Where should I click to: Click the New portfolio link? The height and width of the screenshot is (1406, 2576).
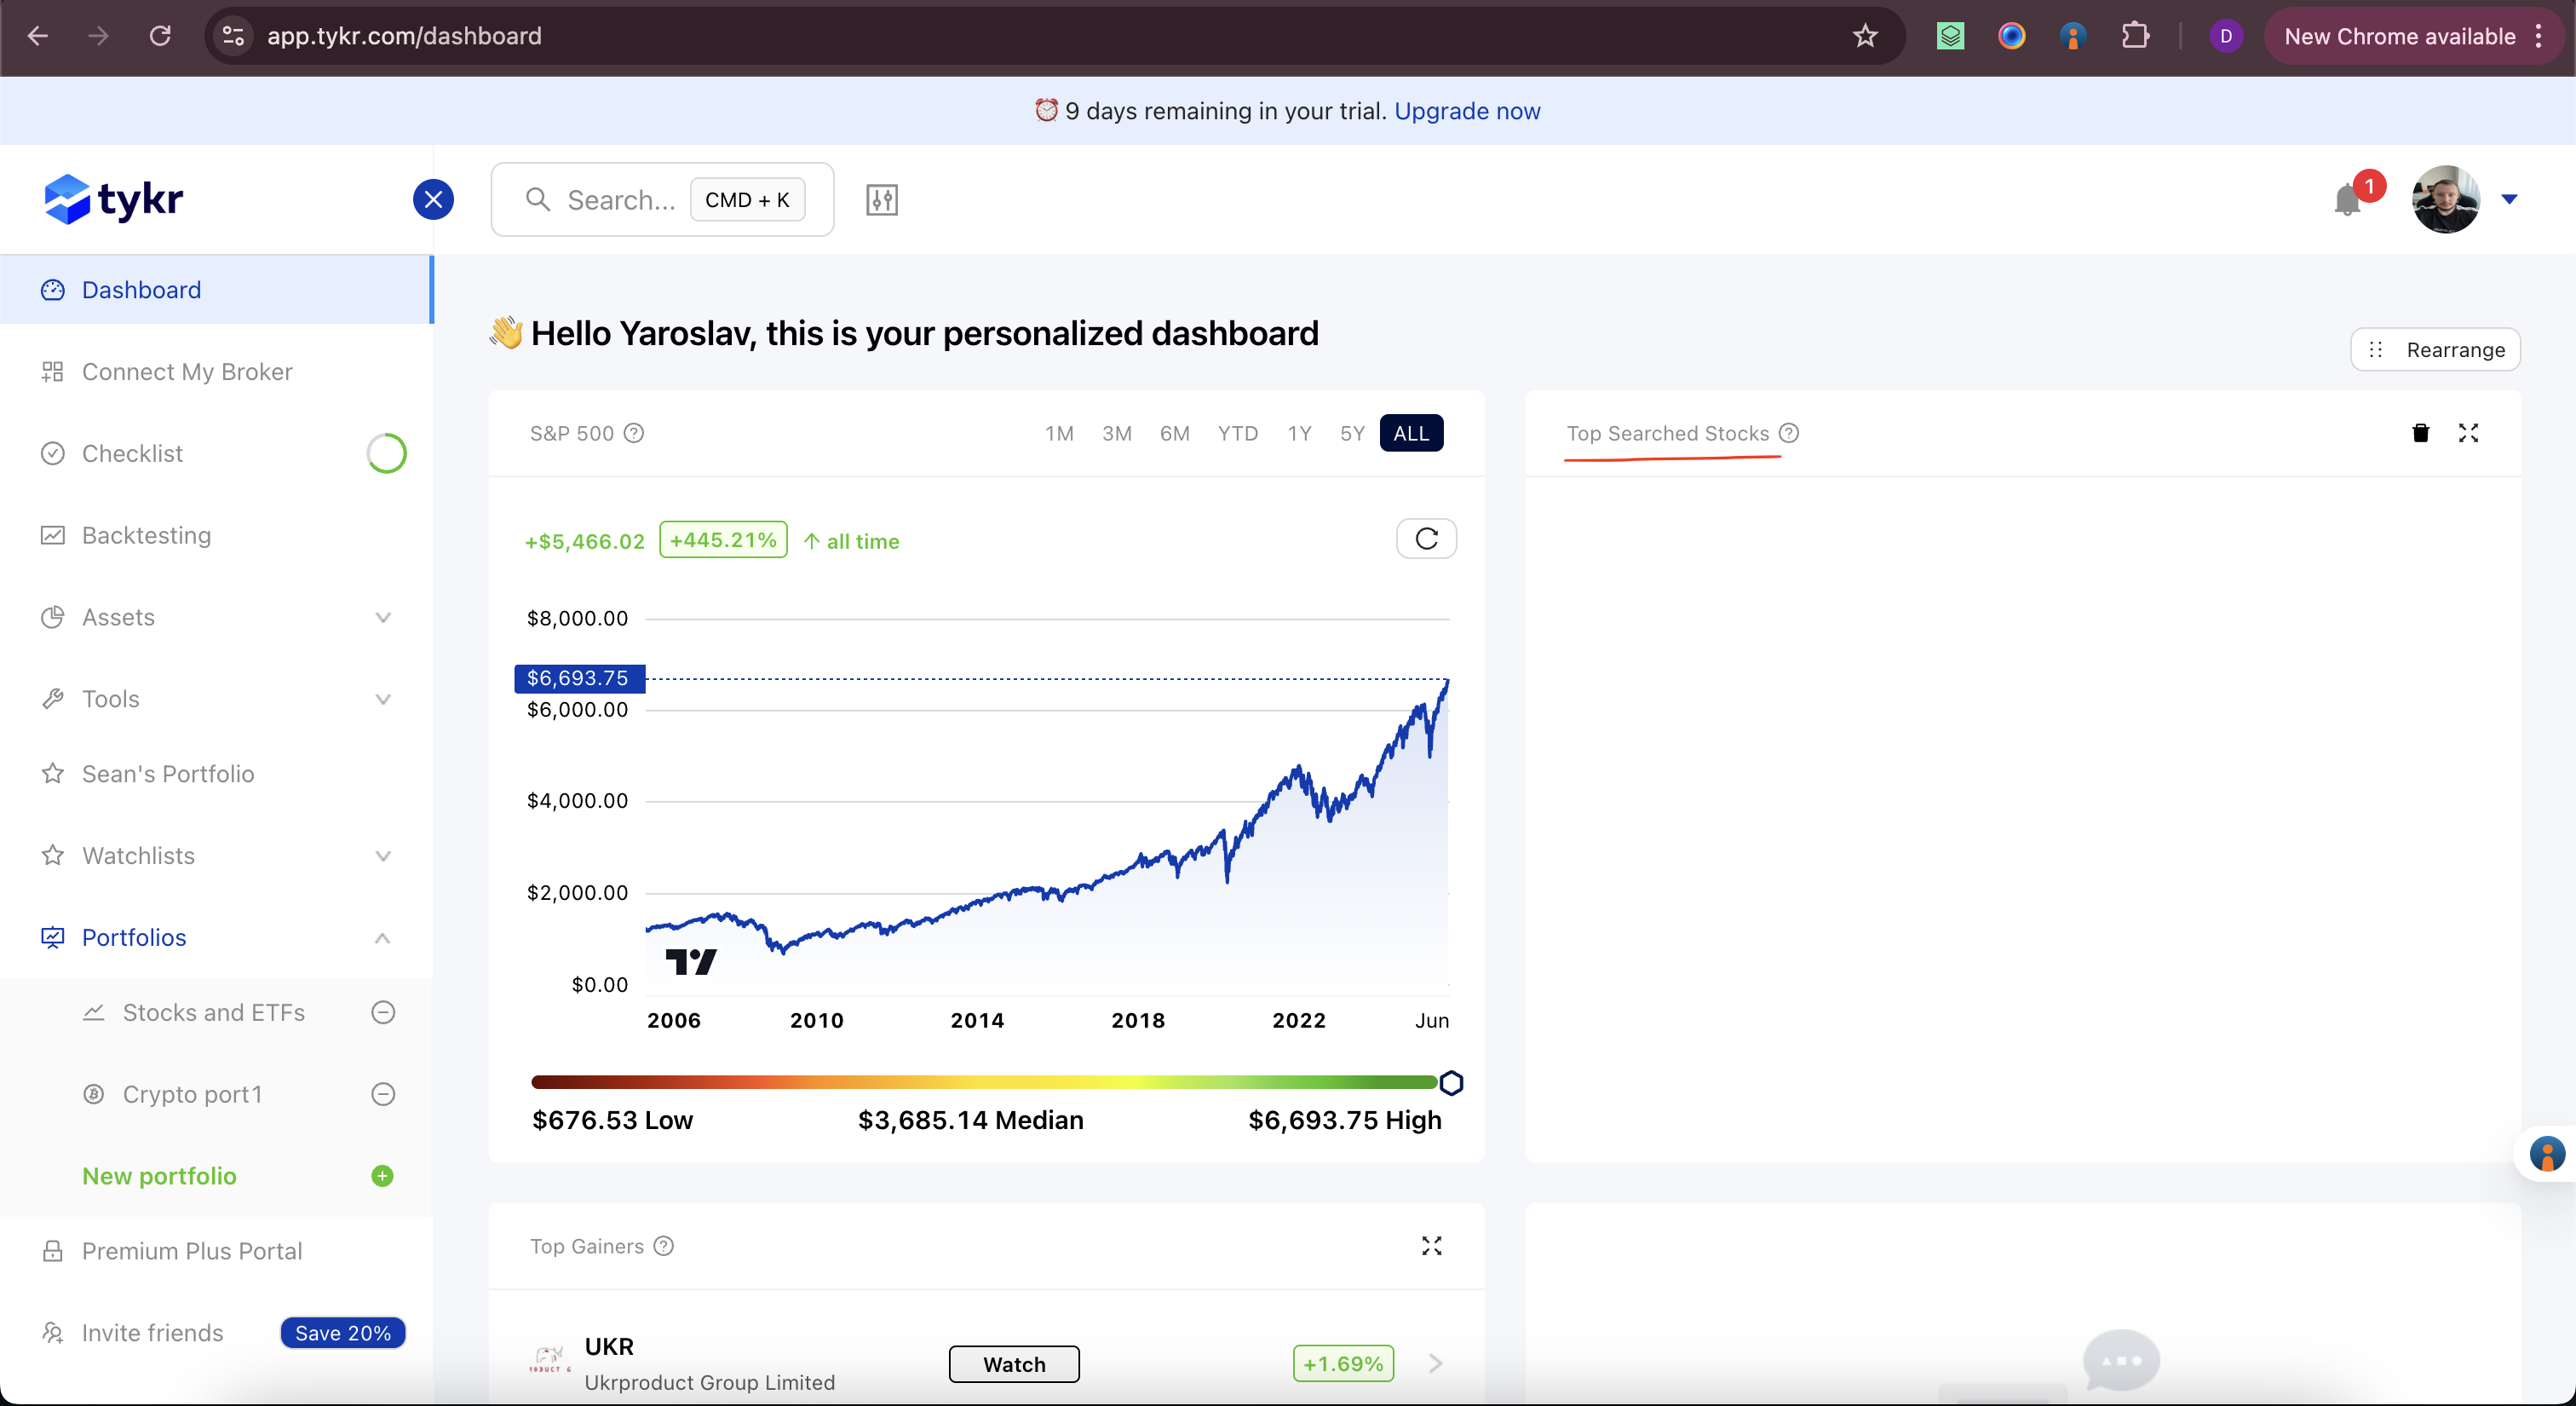coord(159,1176)
